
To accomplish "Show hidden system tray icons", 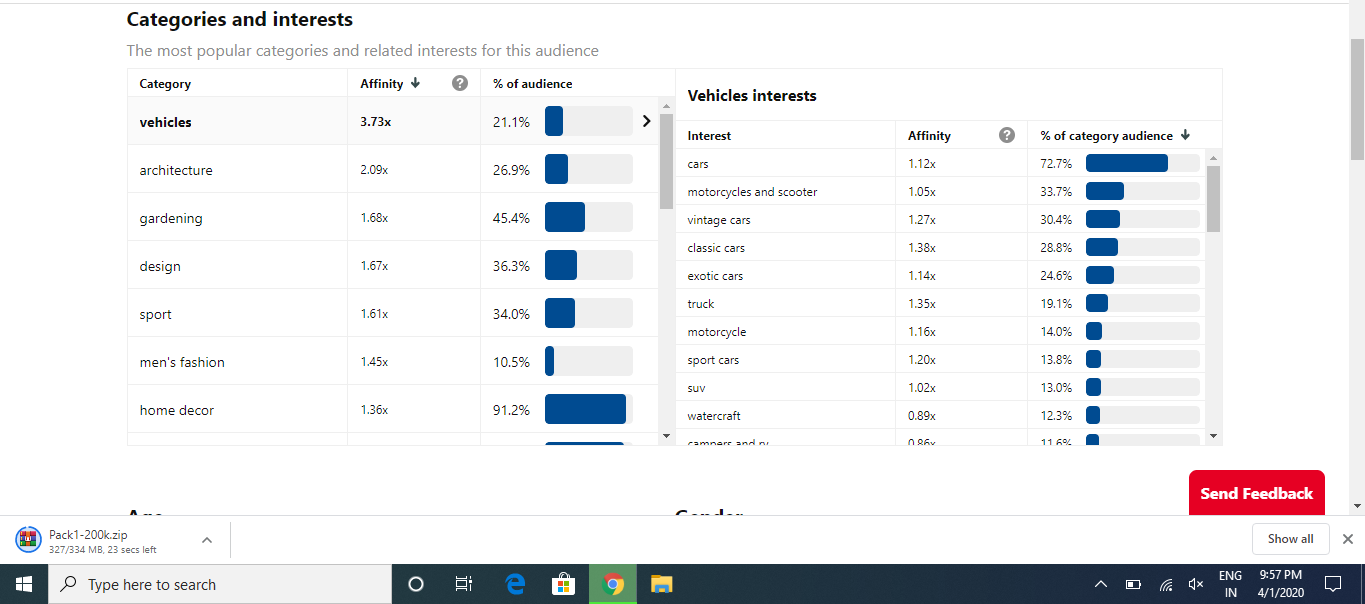I will (x=1101, y=584).
